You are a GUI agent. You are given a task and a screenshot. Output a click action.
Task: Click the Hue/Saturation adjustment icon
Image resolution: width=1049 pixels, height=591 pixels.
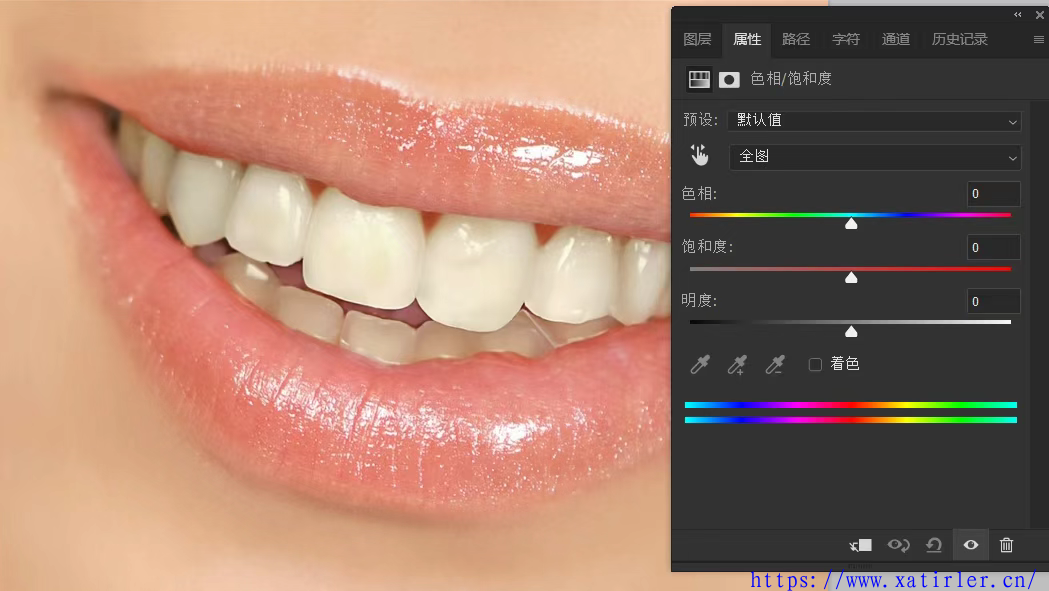[x=699, y=79]
